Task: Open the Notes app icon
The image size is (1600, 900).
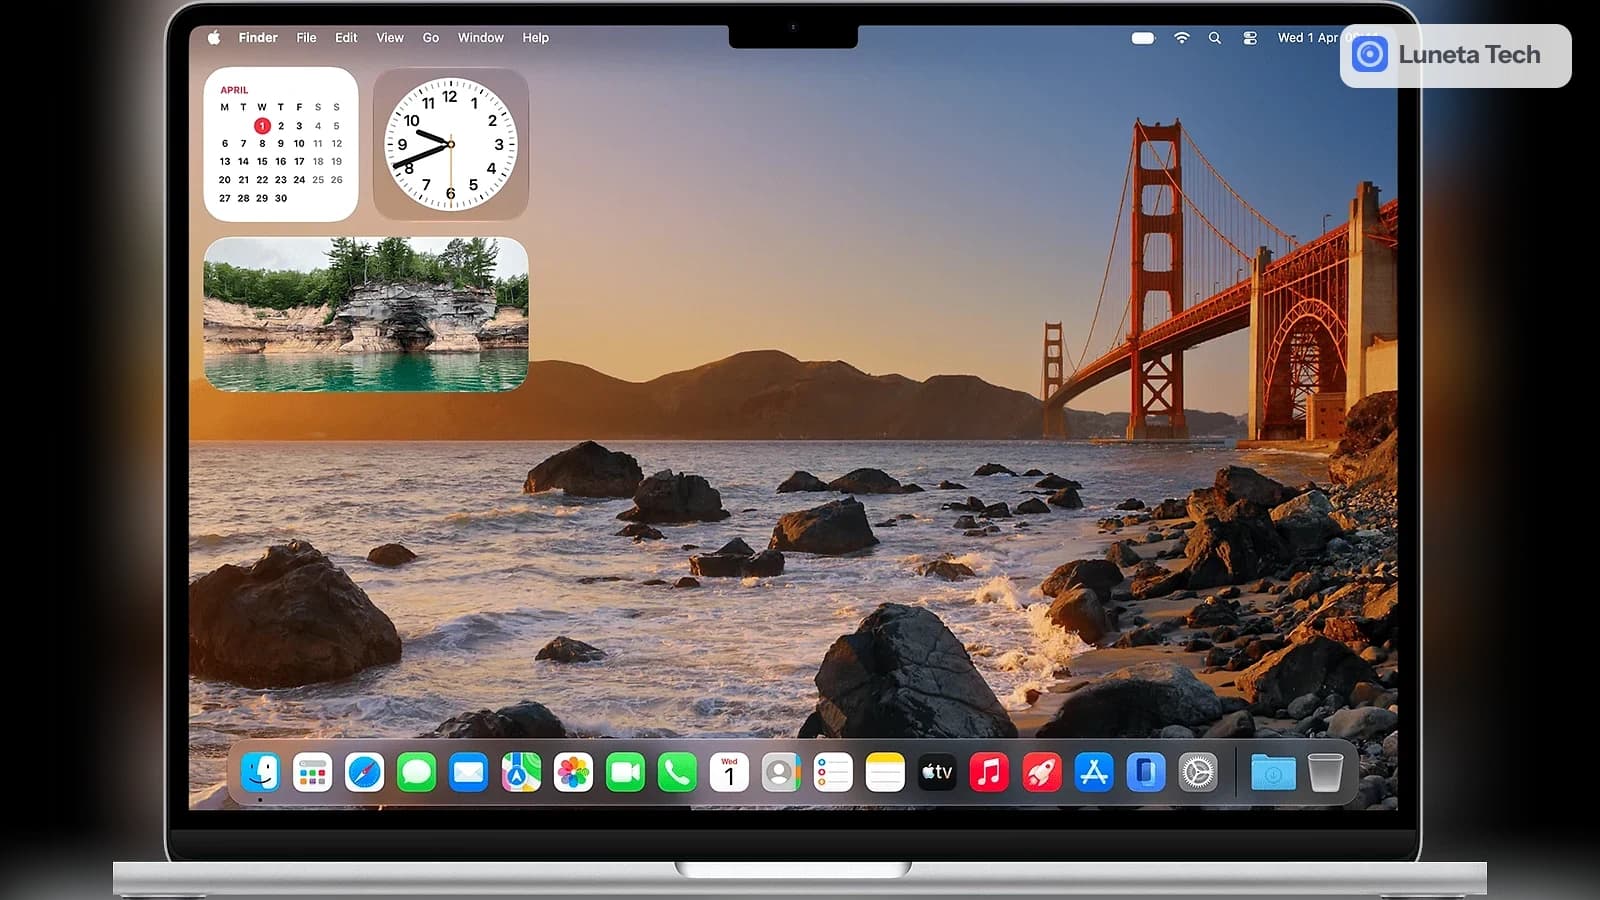Action: click(x=885, y=773)
